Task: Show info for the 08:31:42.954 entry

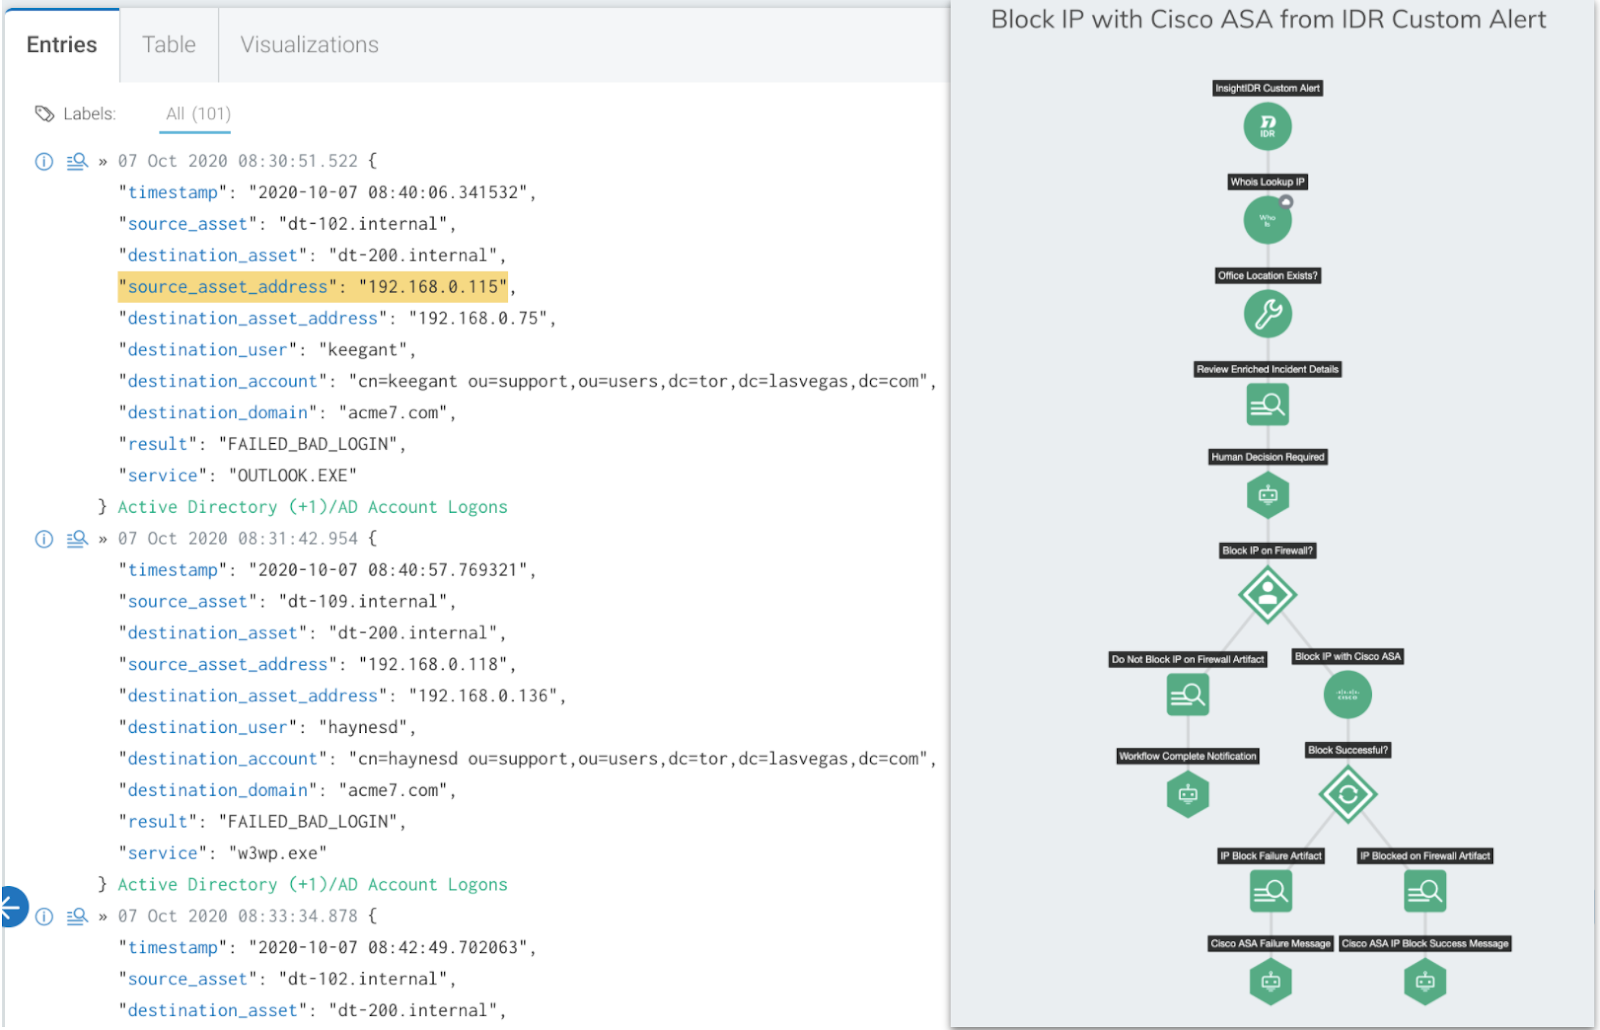Action: [x=44, y=539]
